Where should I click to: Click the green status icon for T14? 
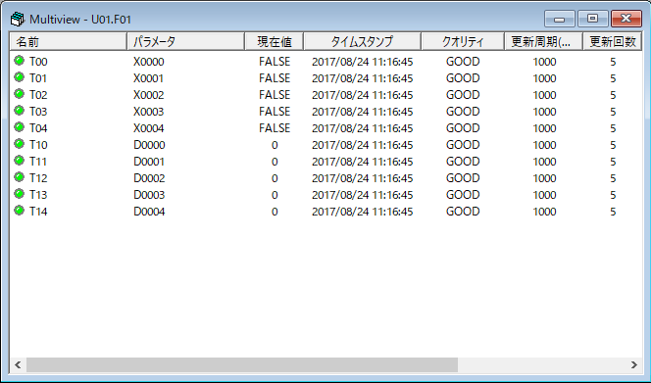pos(19,210)
